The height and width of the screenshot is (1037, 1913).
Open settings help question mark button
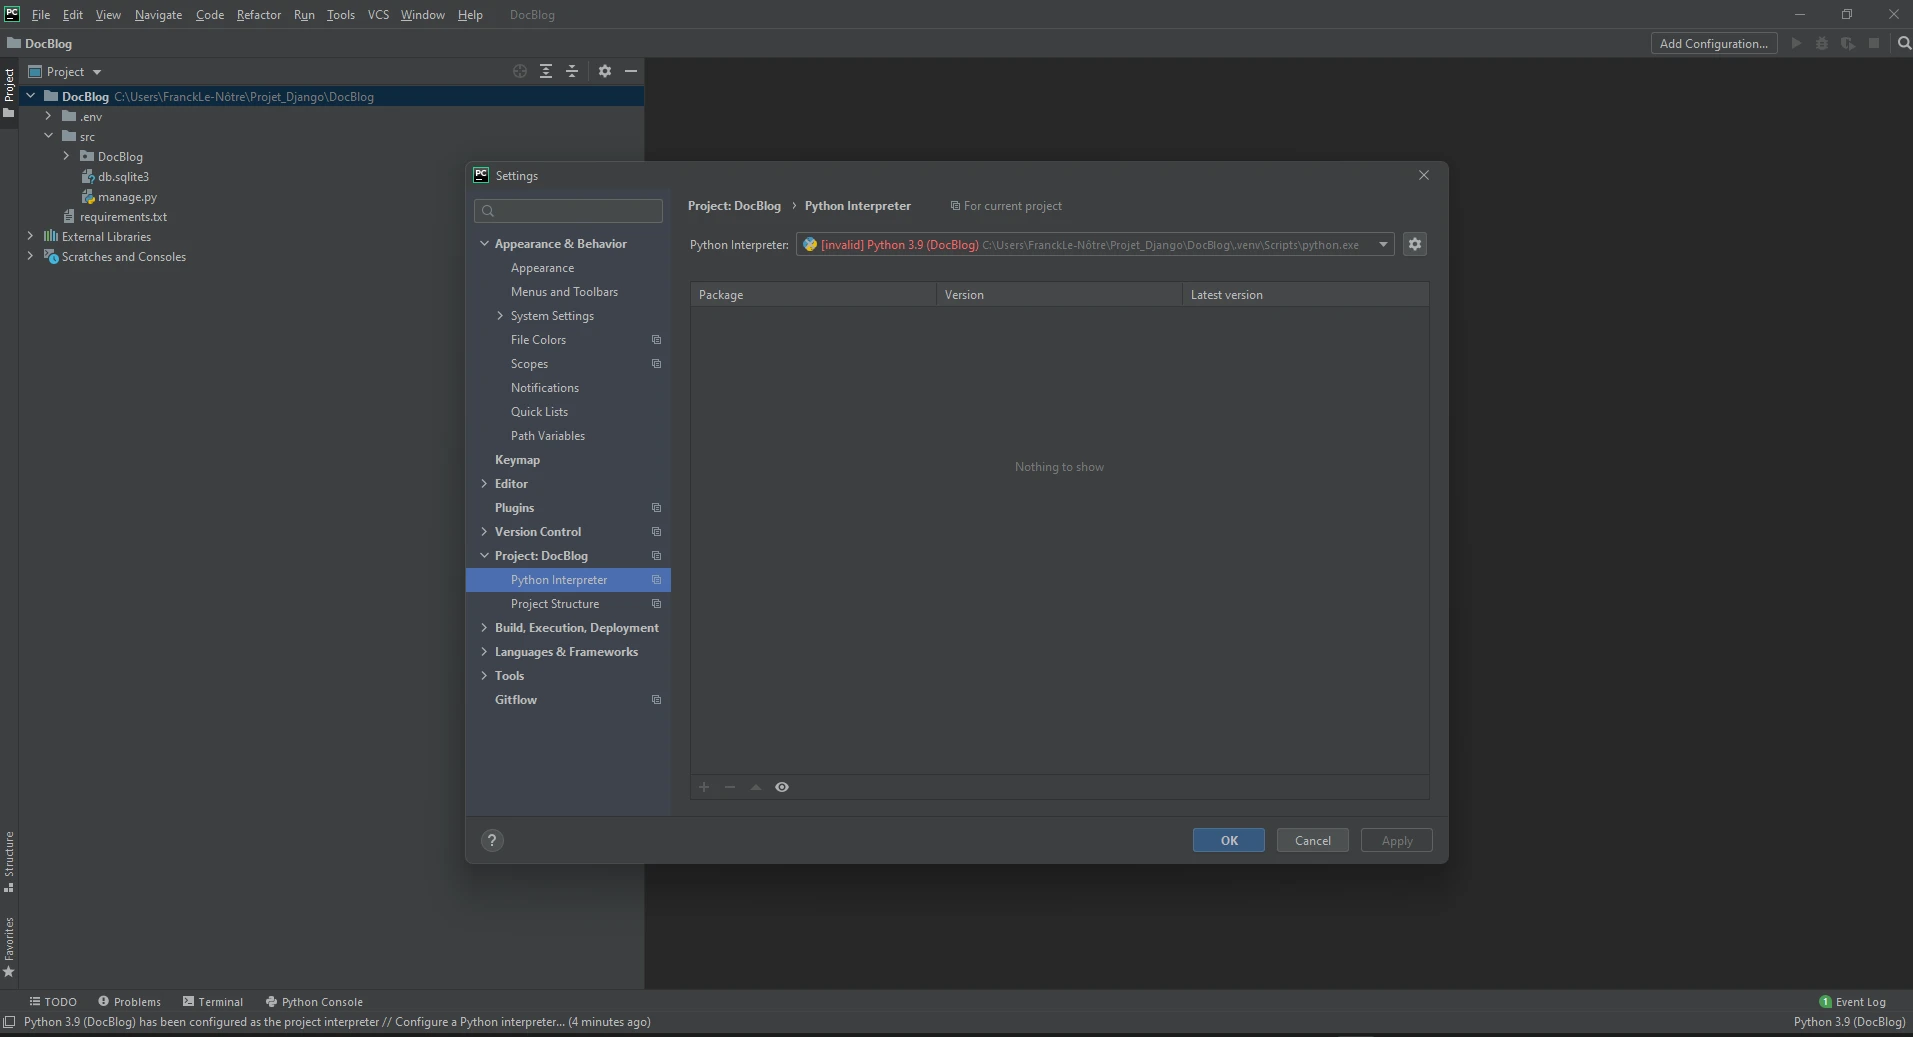(492, 840)
